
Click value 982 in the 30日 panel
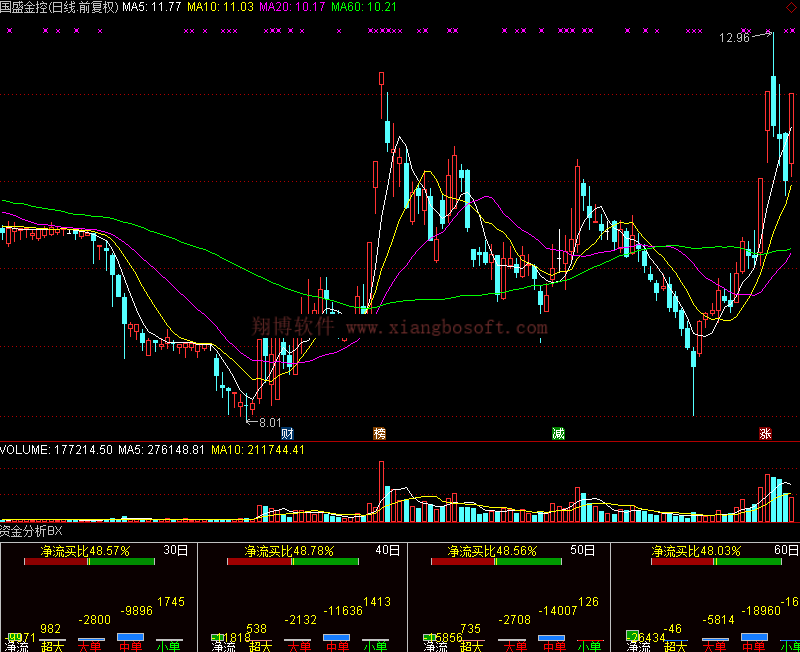tap(51, 629)
